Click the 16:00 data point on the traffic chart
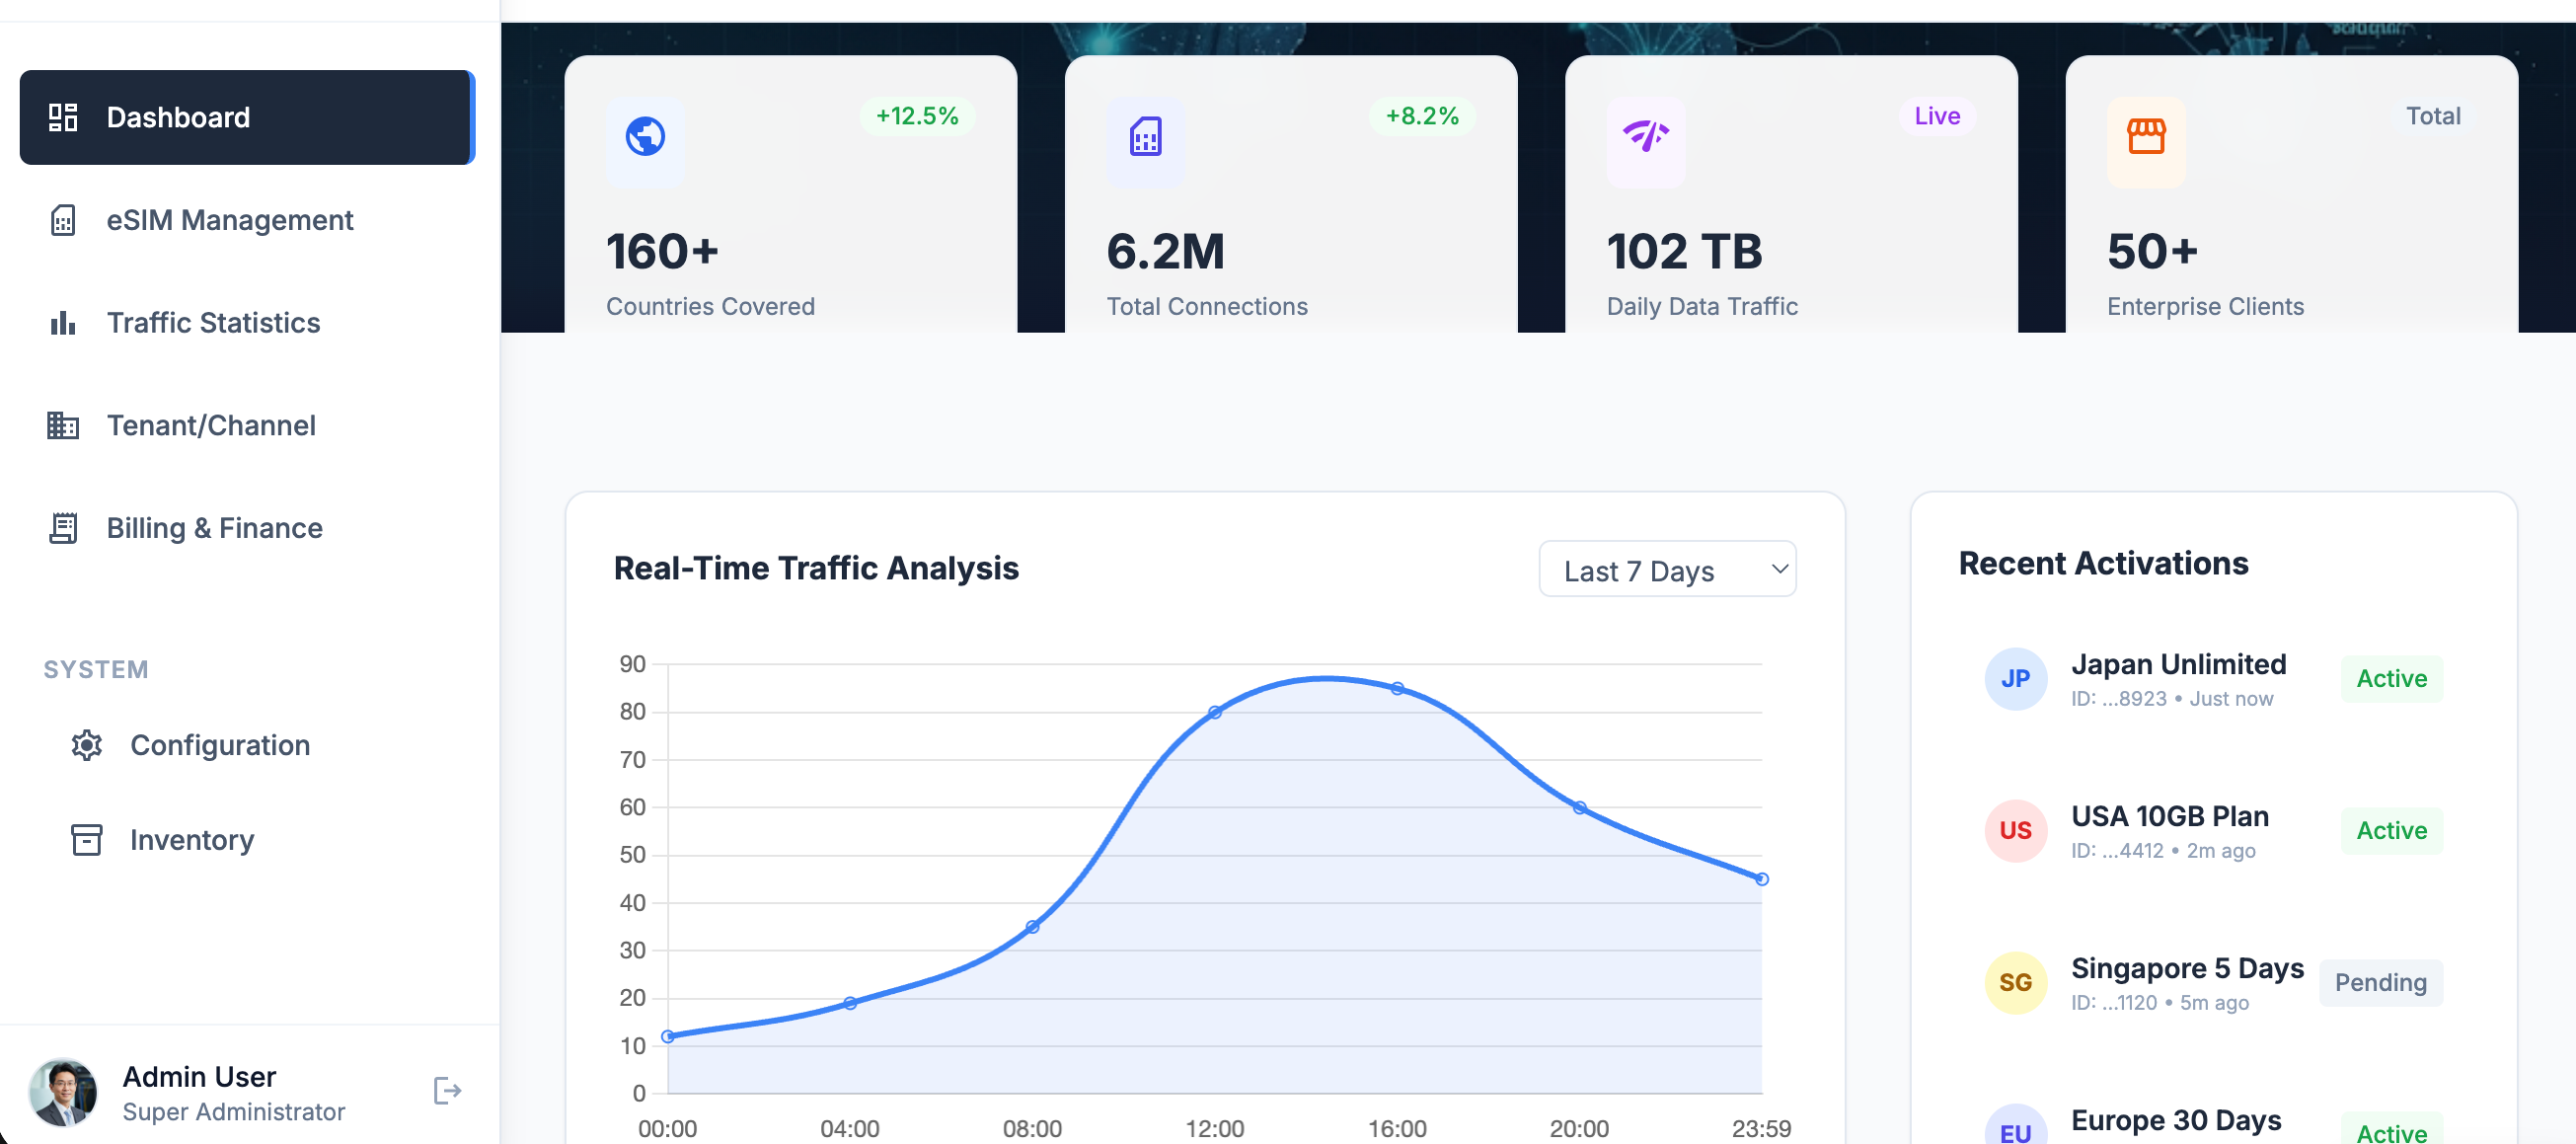Screen dimensions: 2576x1144 [1397, 689]
